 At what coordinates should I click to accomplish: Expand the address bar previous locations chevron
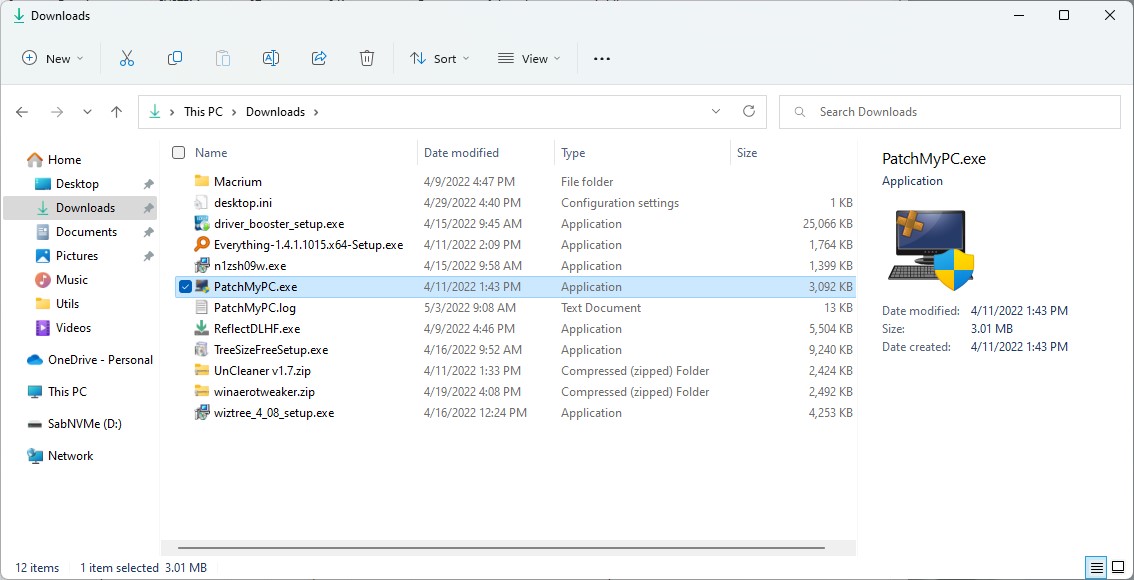(x=715, y=111)
